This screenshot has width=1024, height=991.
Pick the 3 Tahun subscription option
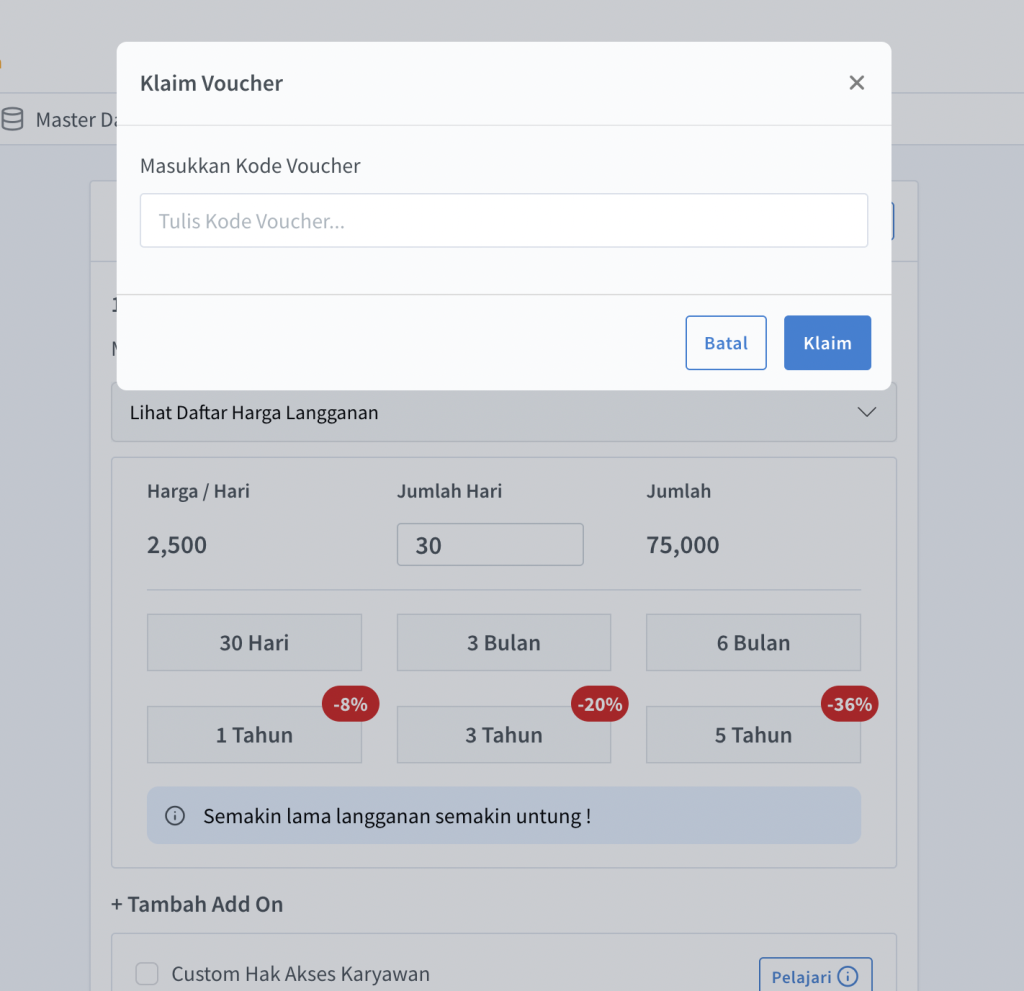503,735
